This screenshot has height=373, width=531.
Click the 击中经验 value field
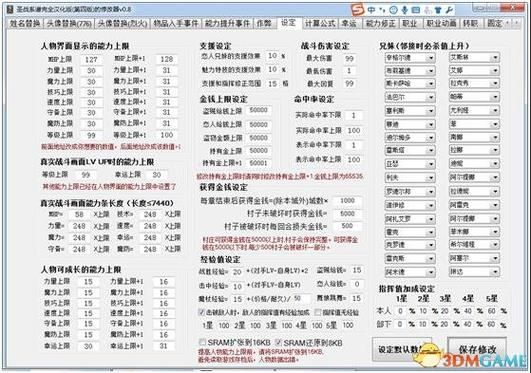[x=237, y=286]
